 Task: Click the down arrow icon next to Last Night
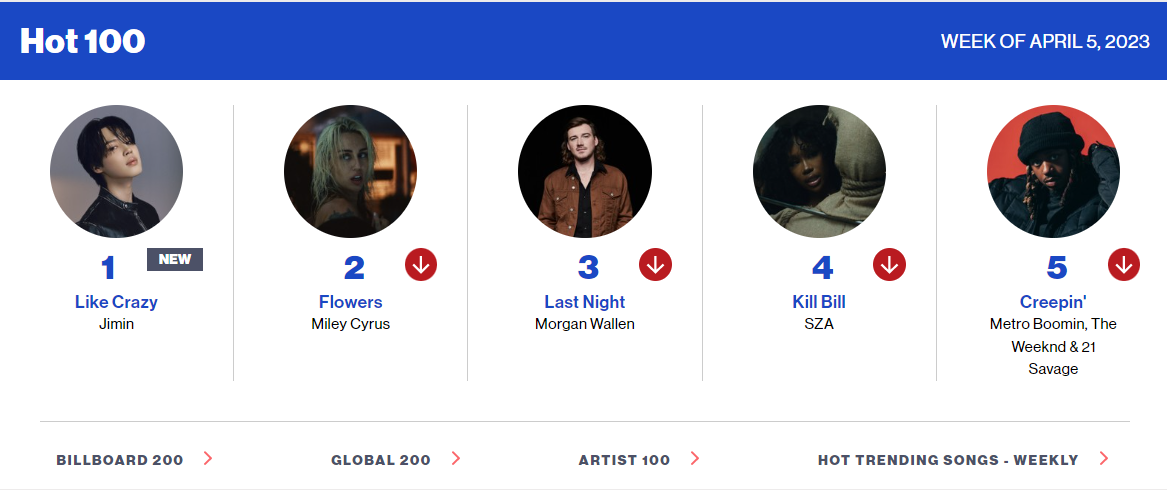tap(655, 265)
